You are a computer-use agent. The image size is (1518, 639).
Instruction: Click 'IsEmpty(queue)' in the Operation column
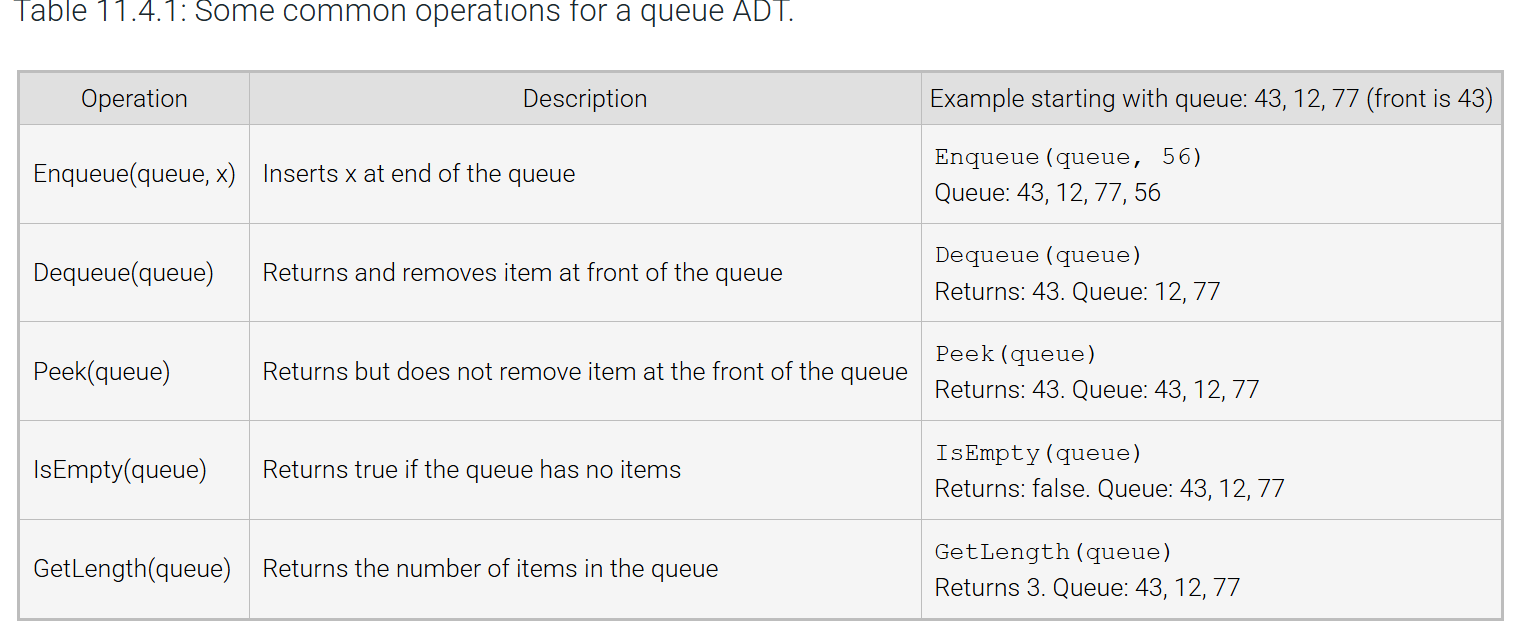coord(120,470)
